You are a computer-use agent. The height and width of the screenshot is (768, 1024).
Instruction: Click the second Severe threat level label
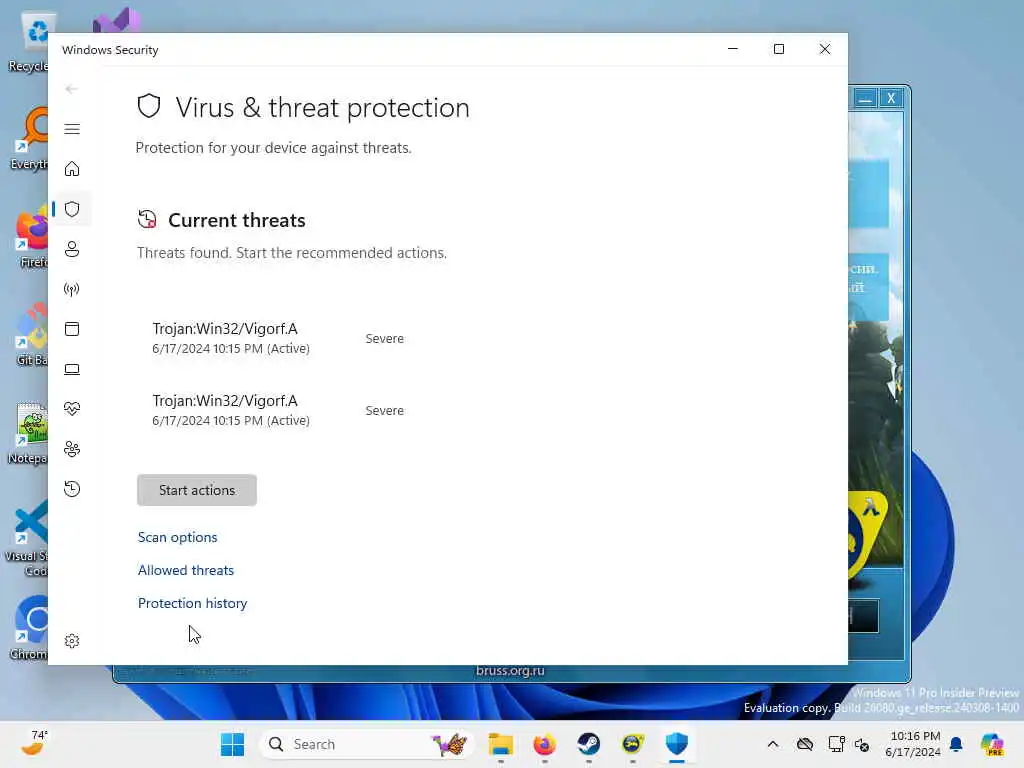[x=385, y=411]
